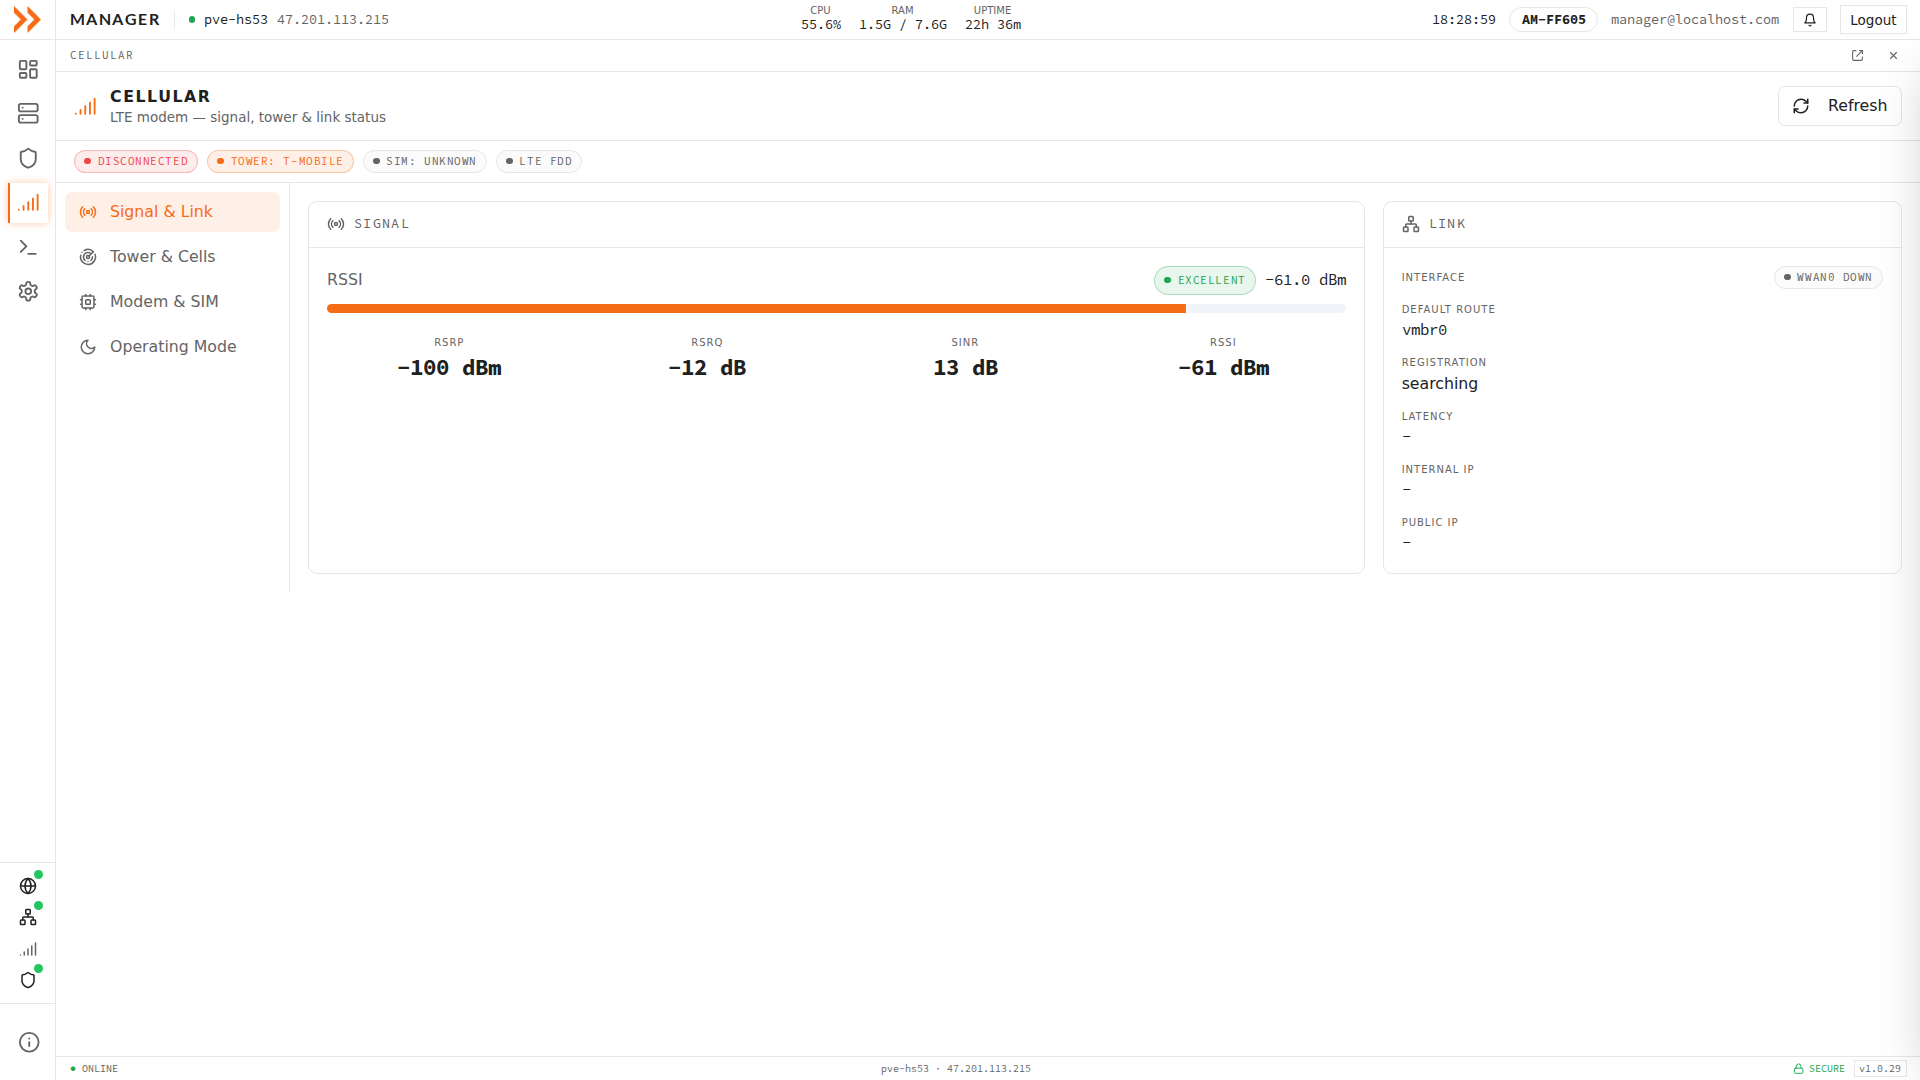Click the EXCELLENT signal badge

pos(1204,280)
